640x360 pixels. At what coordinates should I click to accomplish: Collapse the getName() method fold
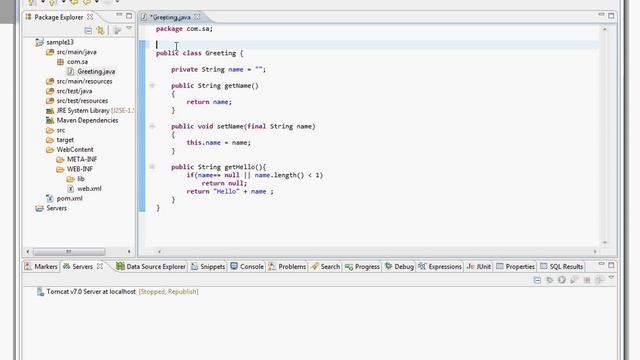click(x=152, y=86)
